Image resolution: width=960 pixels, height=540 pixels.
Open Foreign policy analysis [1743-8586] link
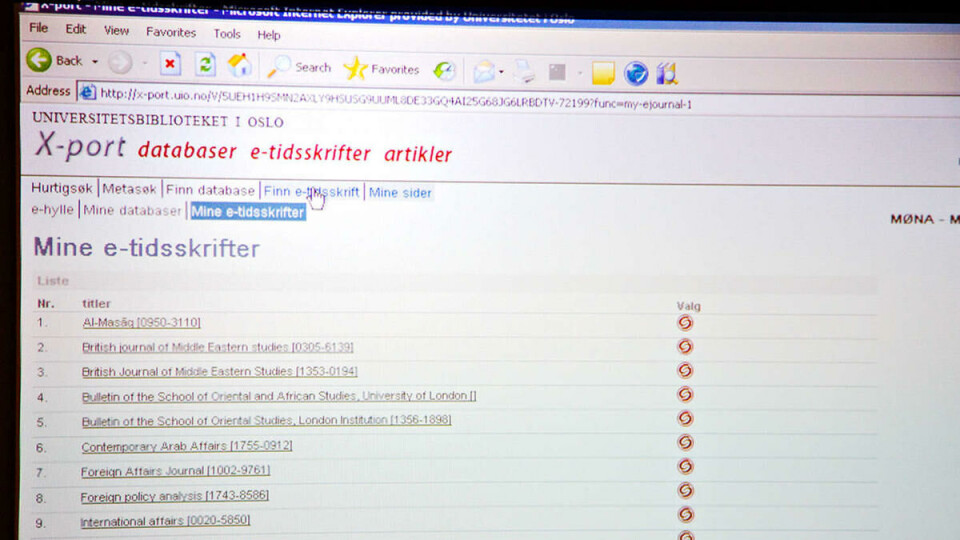(174, 496)
